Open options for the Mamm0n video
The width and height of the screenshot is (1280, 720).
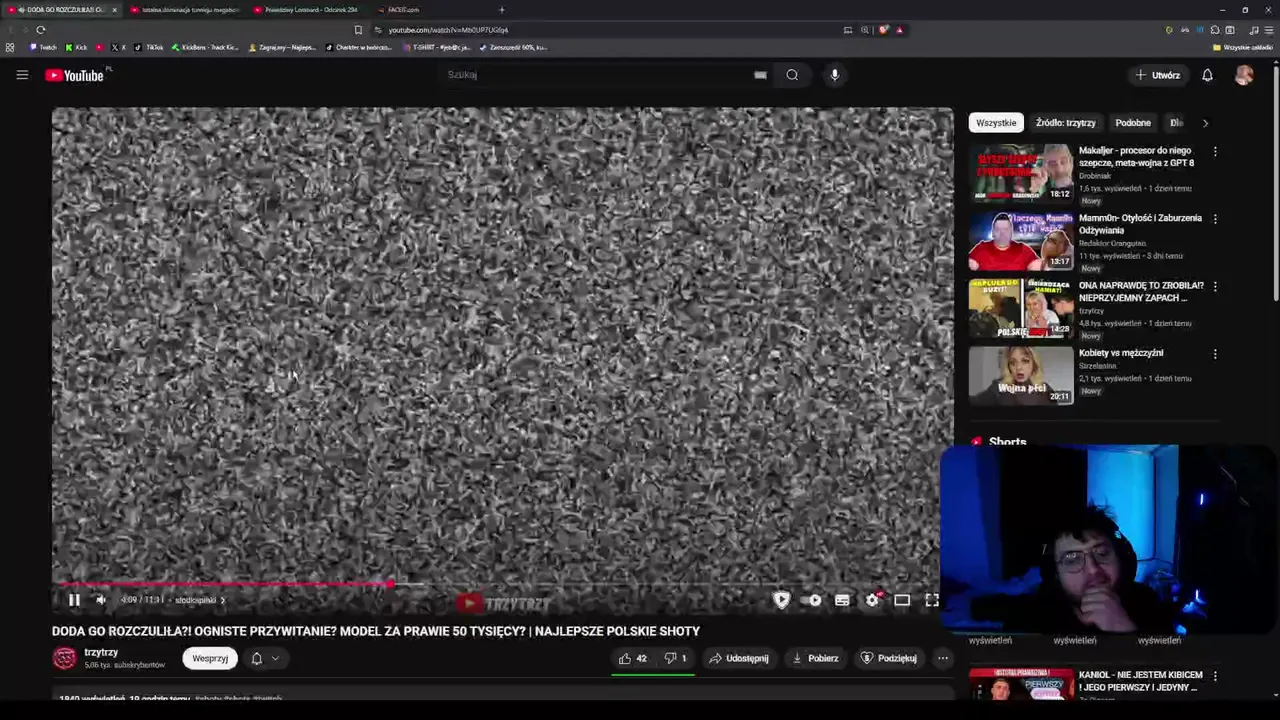pos(1215,219)
